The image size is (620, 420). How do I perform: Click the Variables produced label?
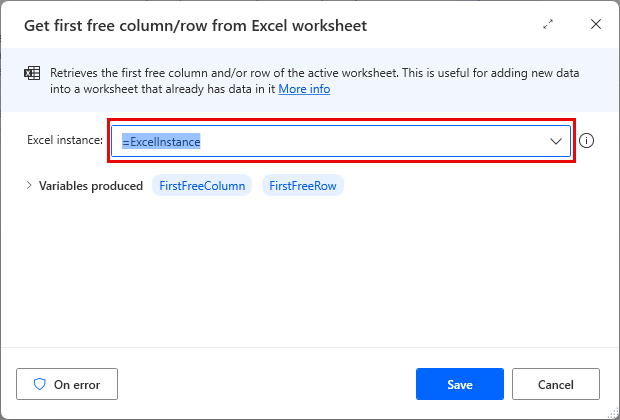[x=90, y=186]
